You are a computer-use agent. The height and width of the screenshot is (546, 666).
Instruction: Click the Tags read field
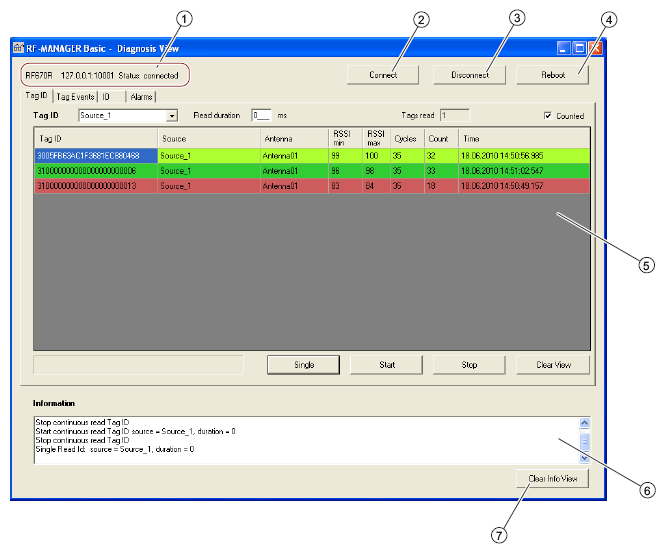pos(455,116)
